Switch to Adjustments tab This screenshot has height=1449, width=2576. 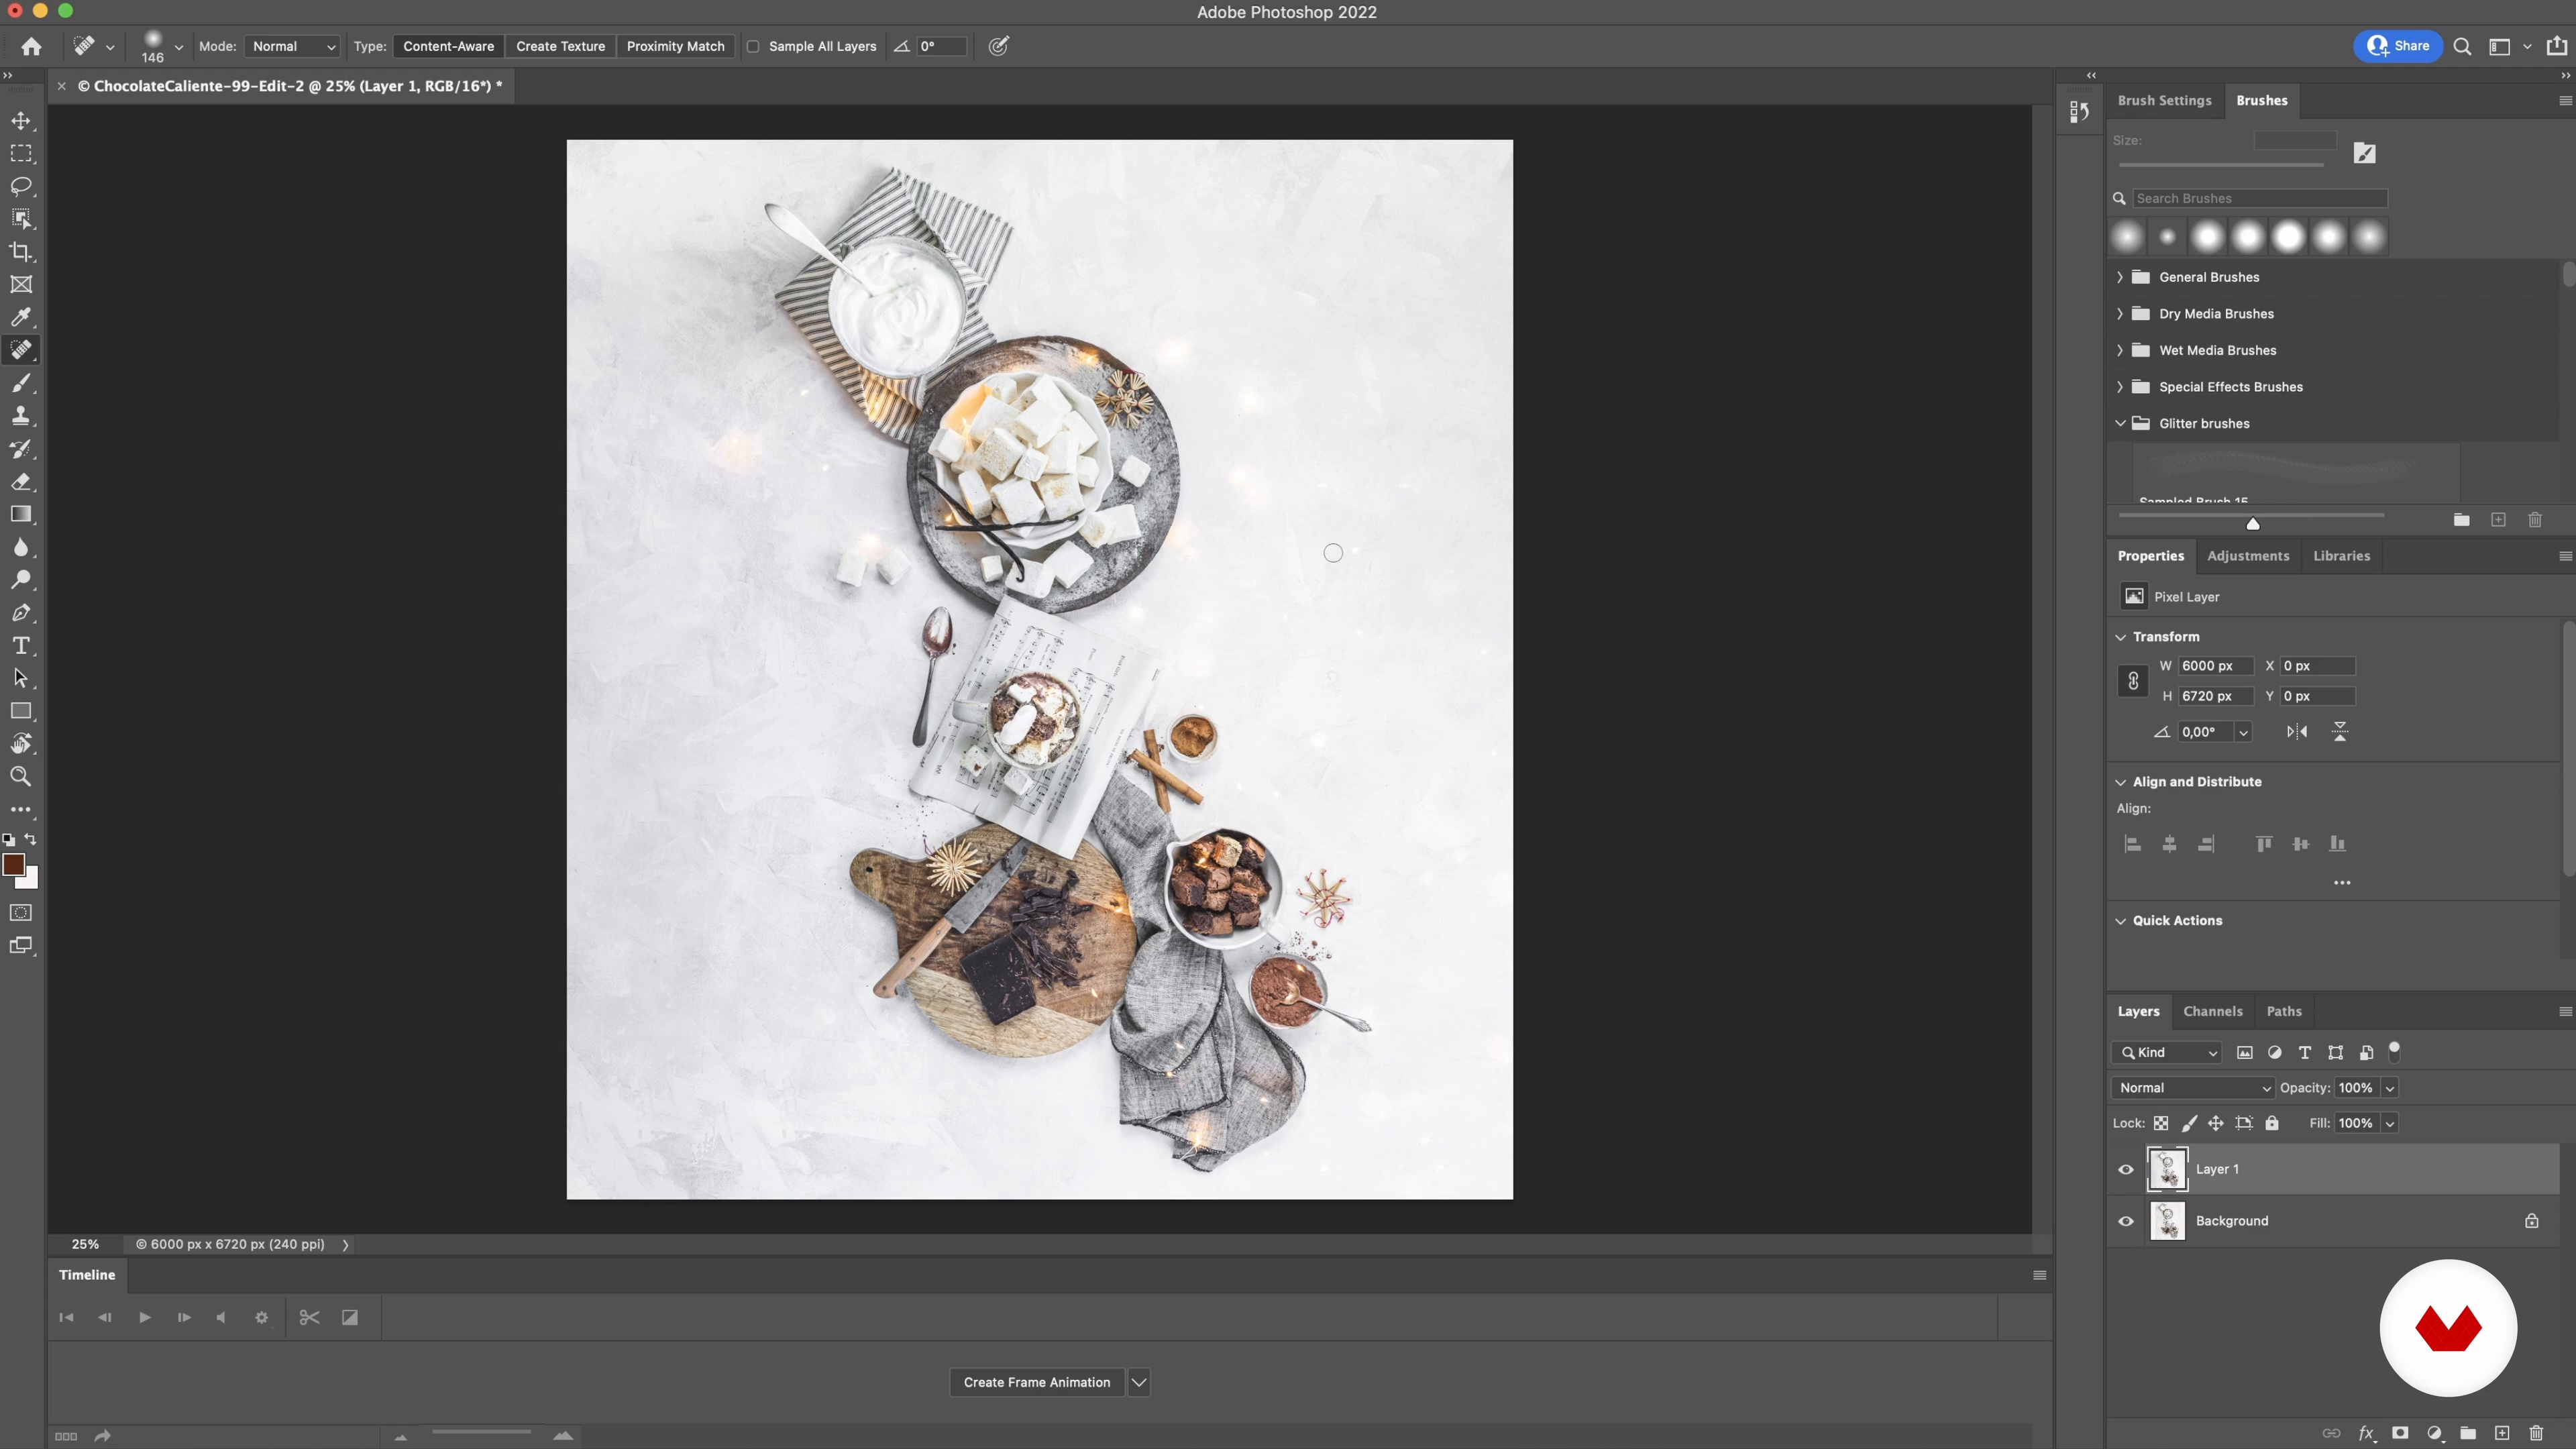point(2248,556)
